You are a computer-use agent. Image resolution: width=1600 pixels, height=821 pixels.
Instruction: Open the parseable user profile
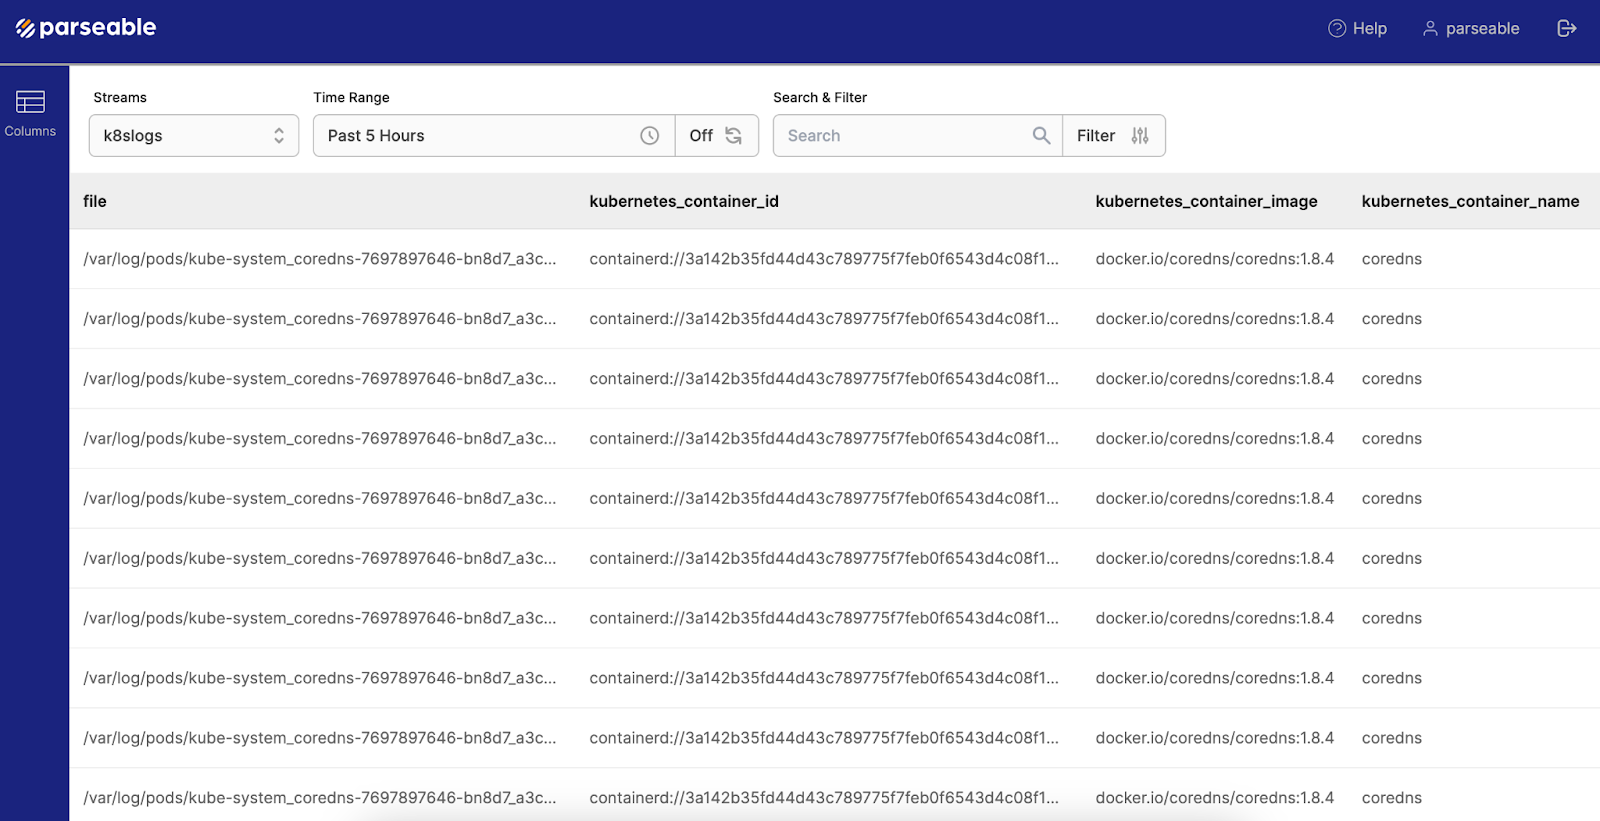tap(1471, 29)
